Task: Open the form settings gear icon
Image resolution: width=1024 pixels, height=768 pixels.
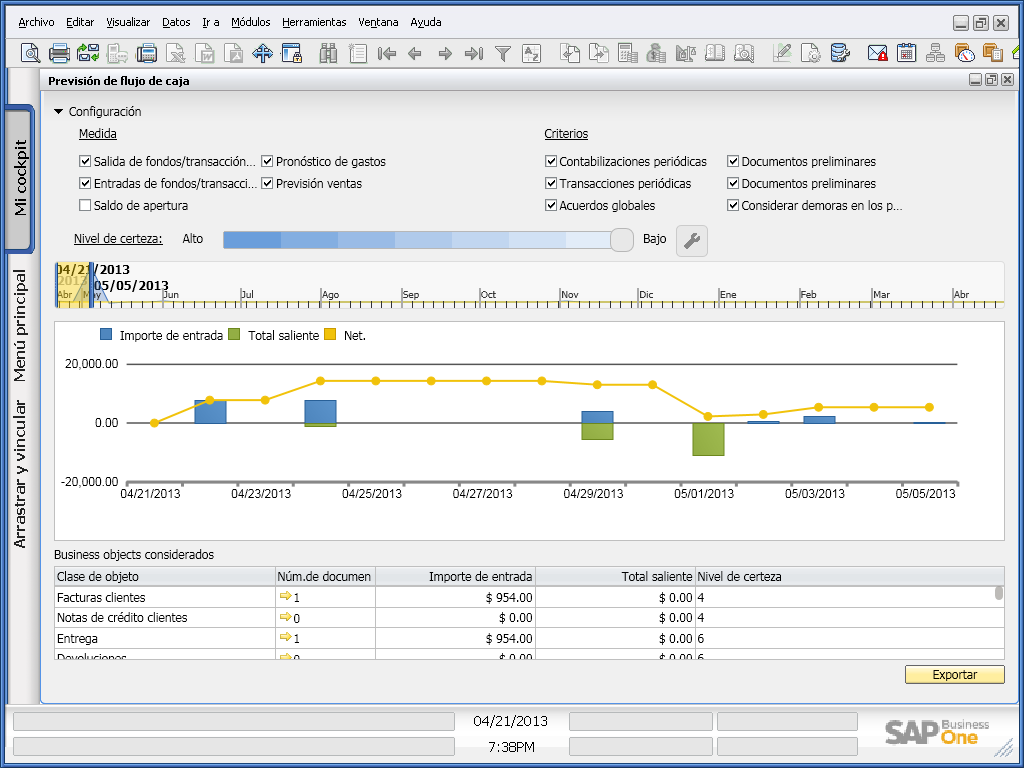Action: click(x=810, y=53)
